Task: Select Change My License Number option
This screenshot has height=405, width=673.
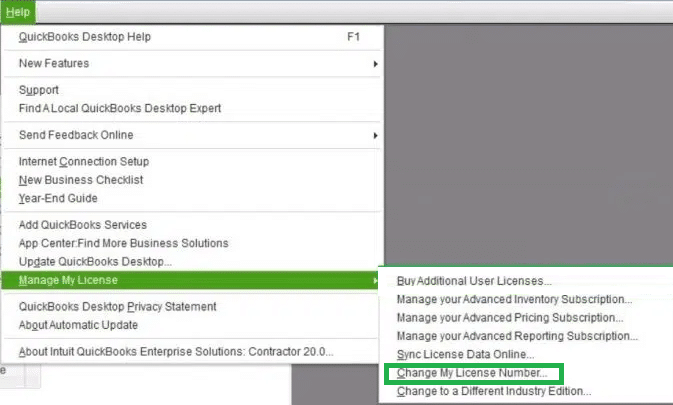Action: (x=472, y=373)
